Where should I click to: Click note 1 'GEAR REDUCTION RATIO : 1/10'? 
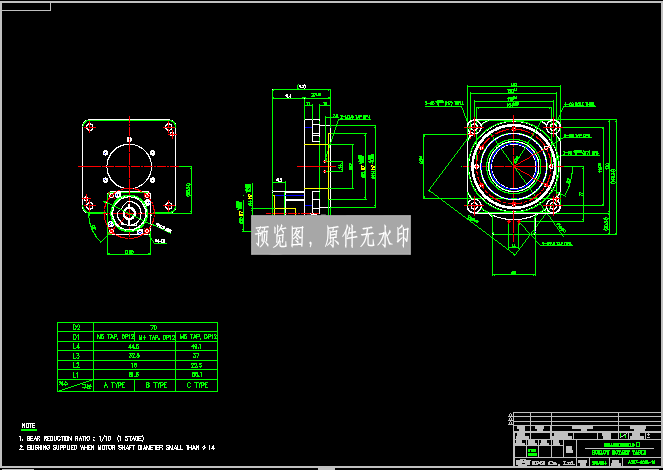click(x=81, y=438)
